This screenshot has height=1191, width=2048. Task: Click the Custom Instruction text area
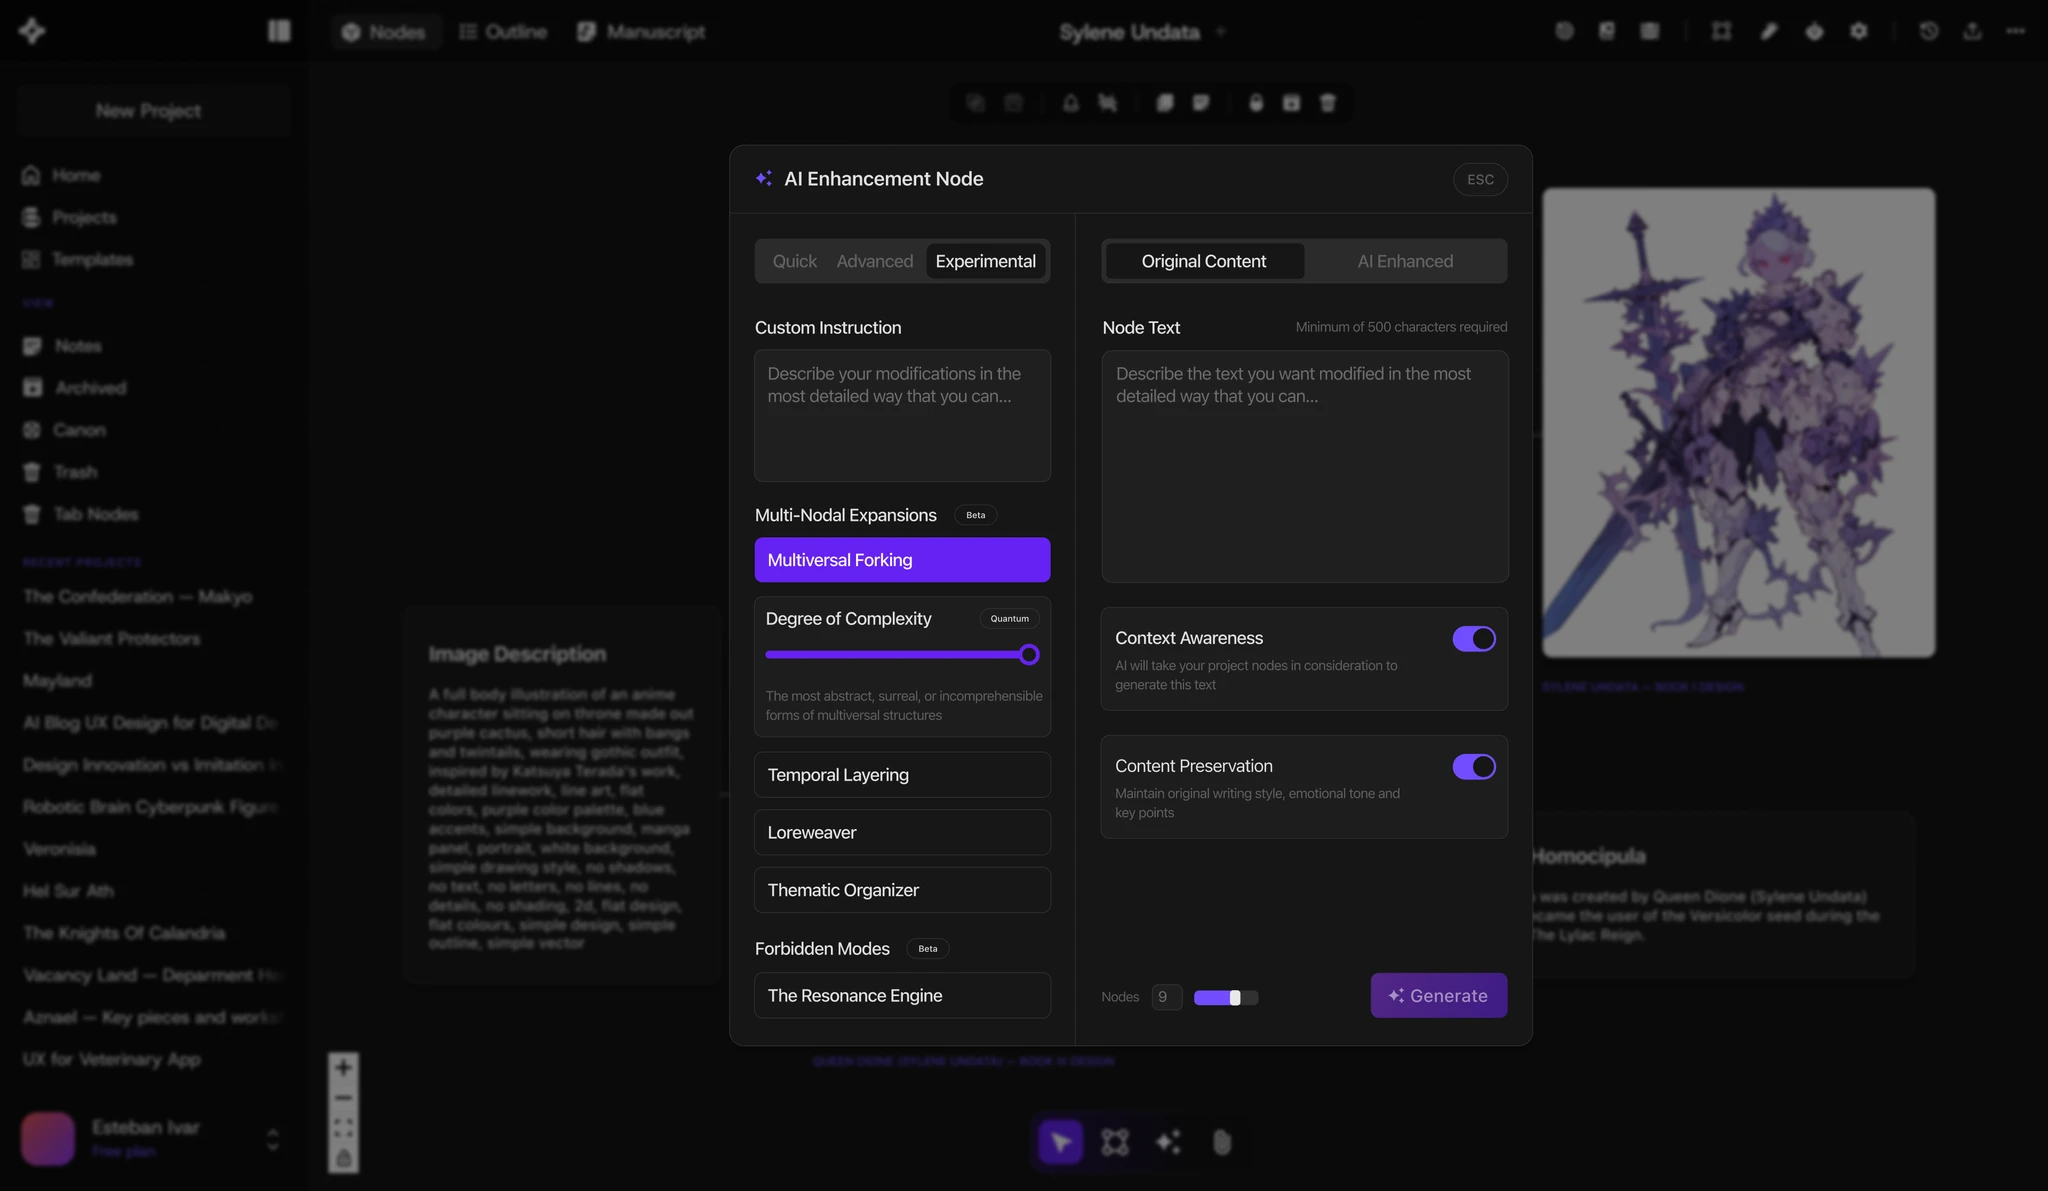[901, 416]
